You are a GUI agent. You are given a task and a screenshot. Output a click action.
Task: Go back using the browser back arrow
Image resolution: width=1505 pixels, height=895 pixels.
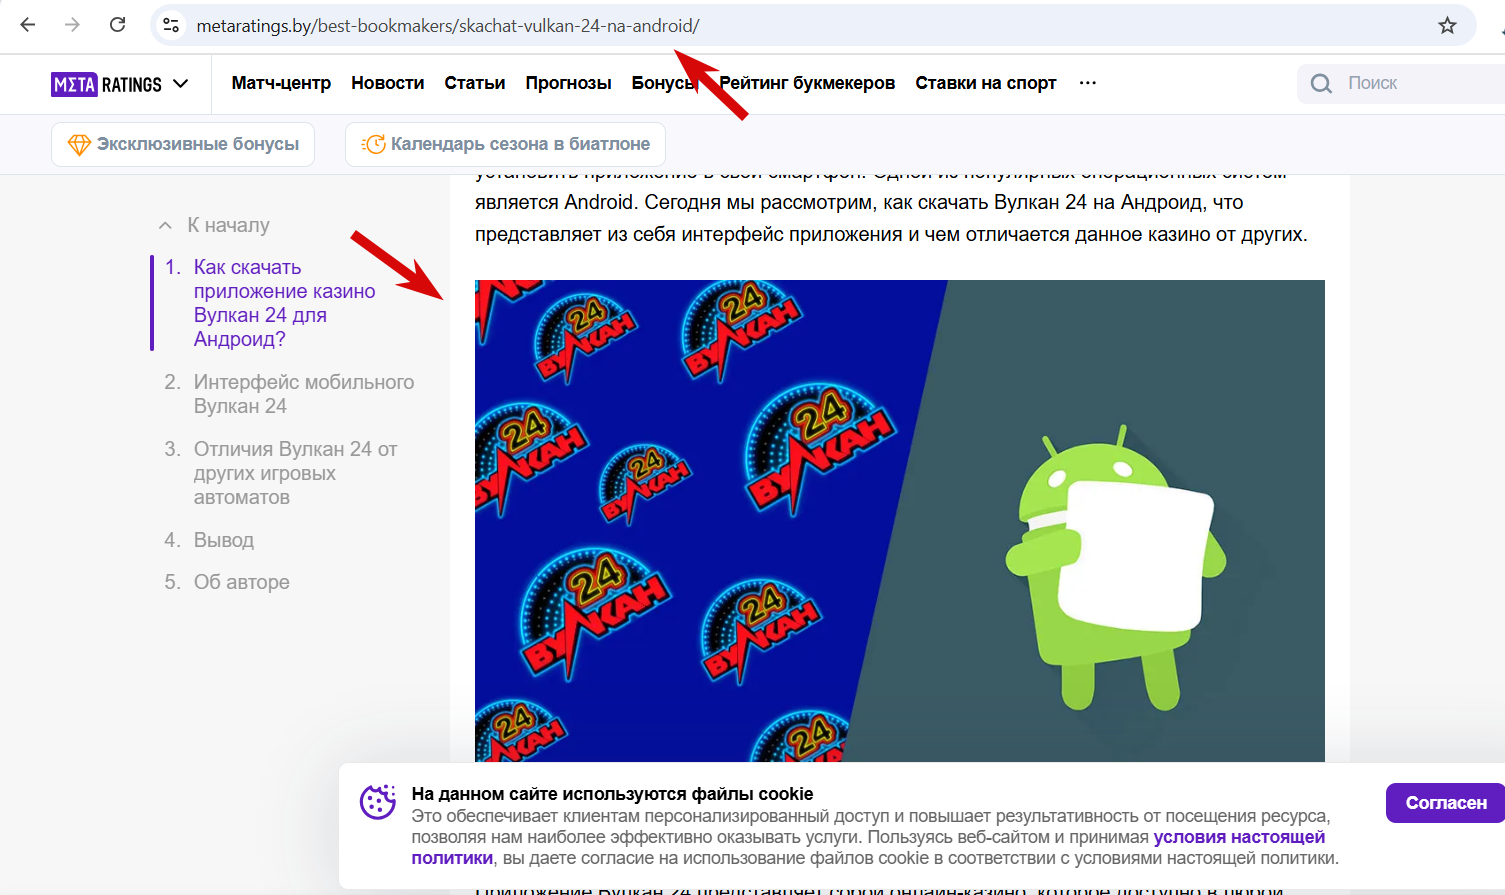click(x=28, y=25)
